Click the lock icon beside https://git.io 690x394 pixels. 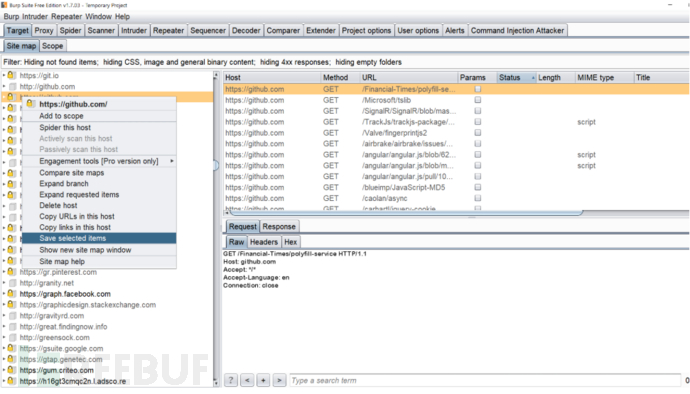click(x=11, y=75)
